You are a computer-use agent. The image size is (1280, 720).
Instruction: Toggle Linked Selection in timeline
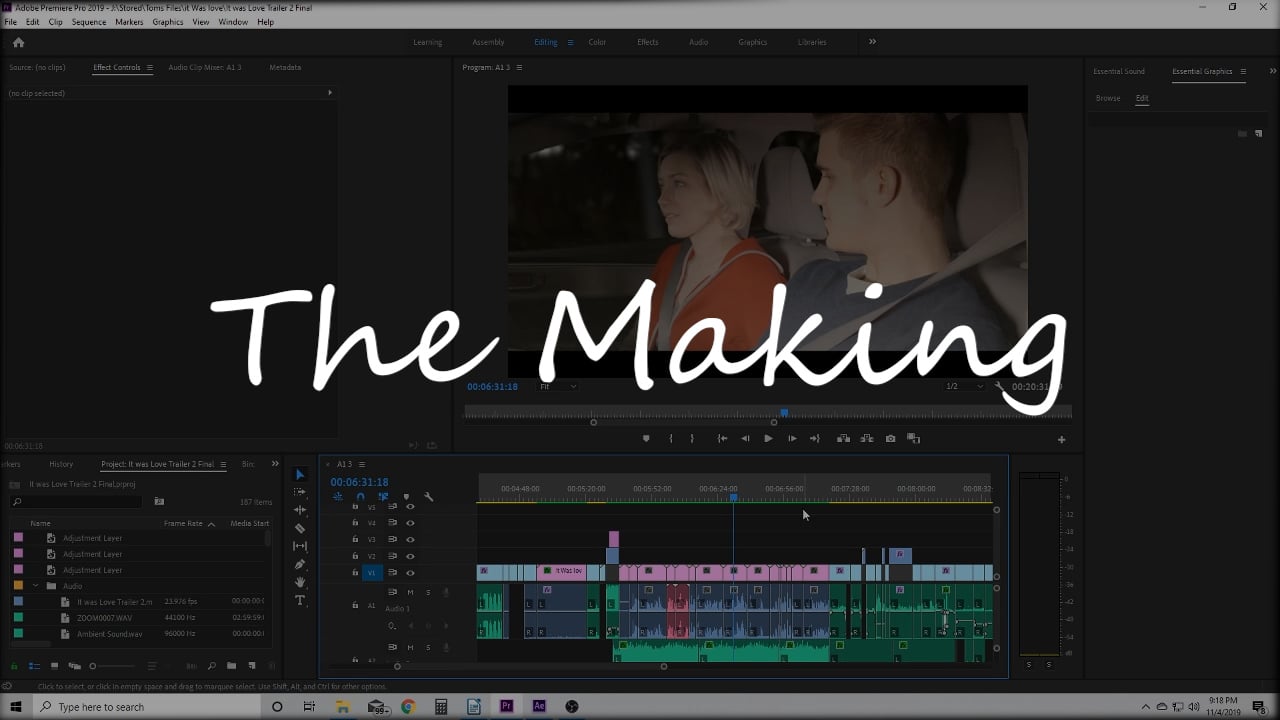point(383,497)
